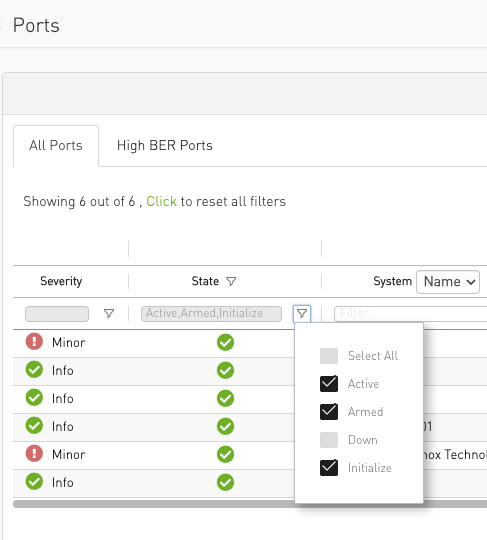Click the green Click link to reset filters
487x540 pixels.
(161, 201)
